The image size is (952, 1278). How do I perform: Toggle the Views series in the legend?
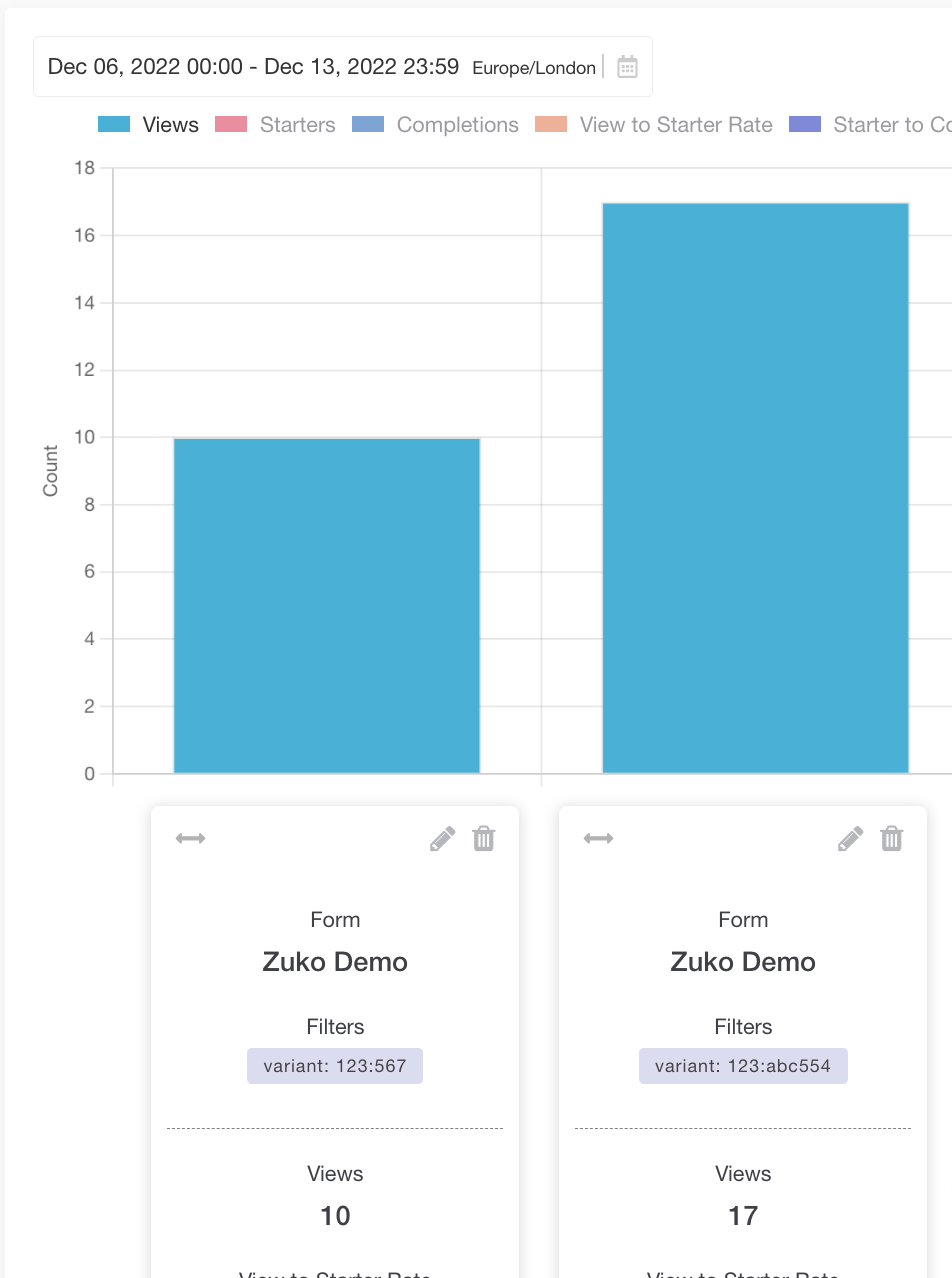(170, 124)
